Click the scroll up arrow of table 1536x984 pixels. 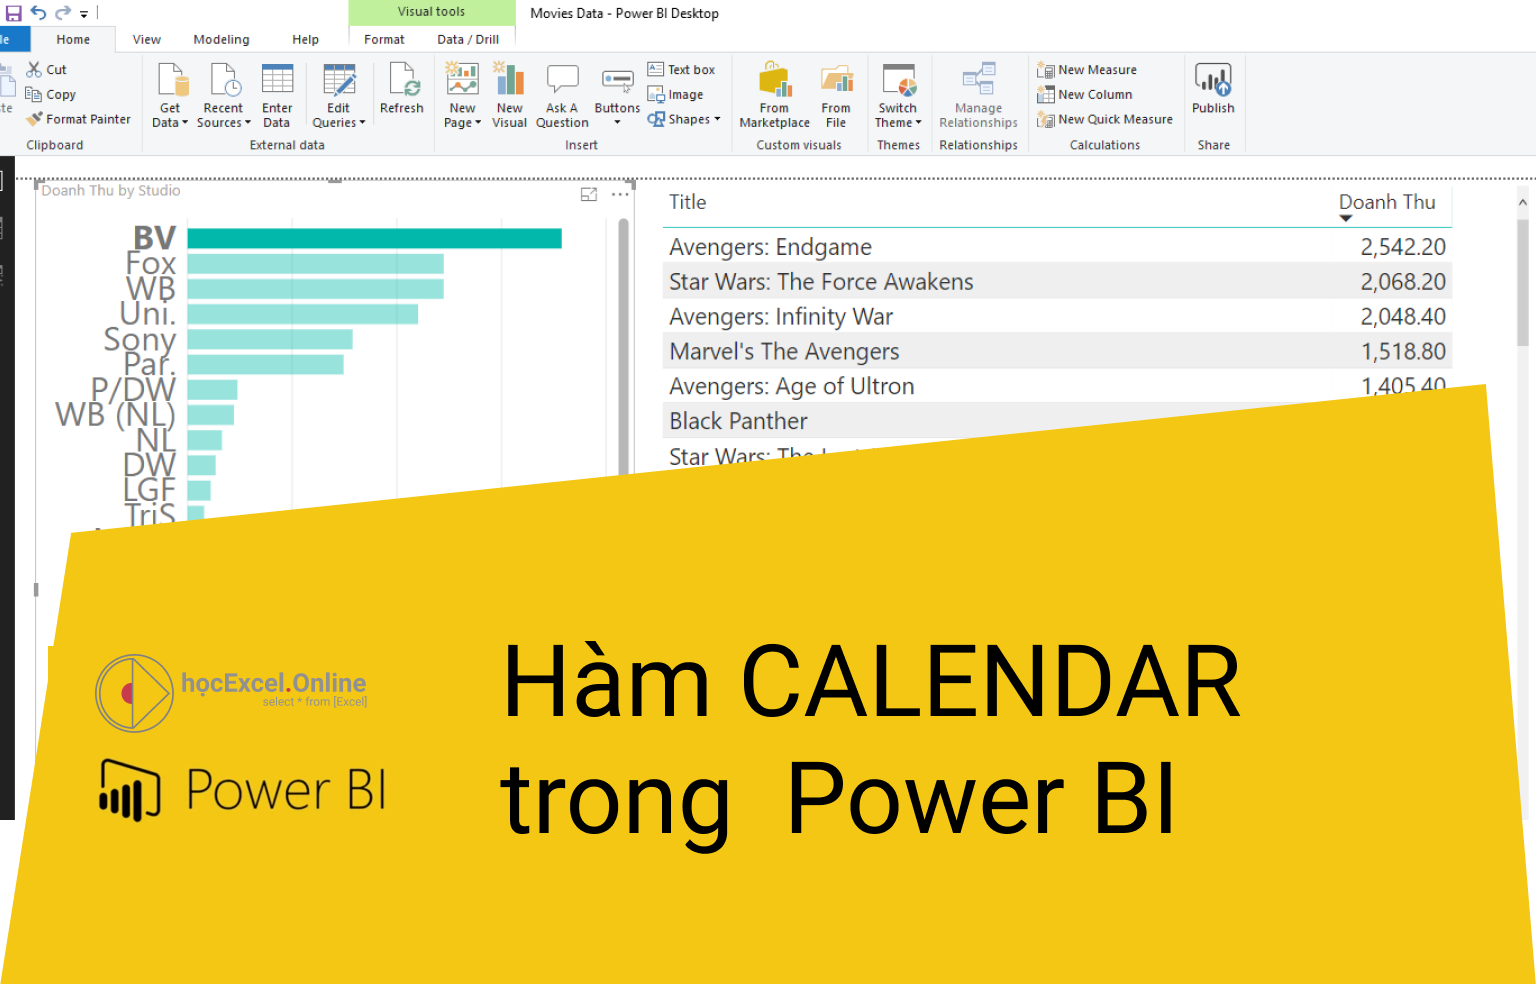click(1523, 202)
